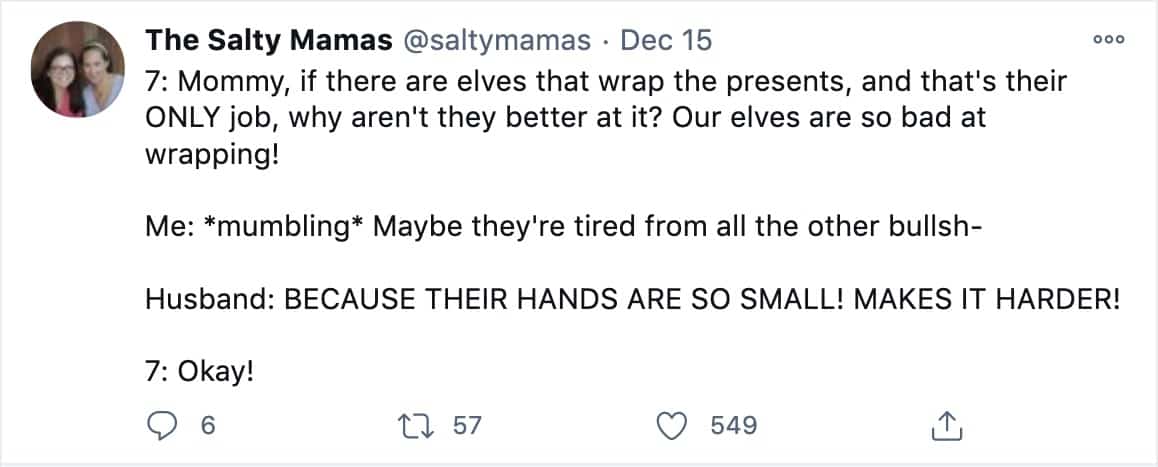This screenshot has height=467, width=1158.
Task: Click the display name The Salty Mamas
Action: click(x=269, y=41)
